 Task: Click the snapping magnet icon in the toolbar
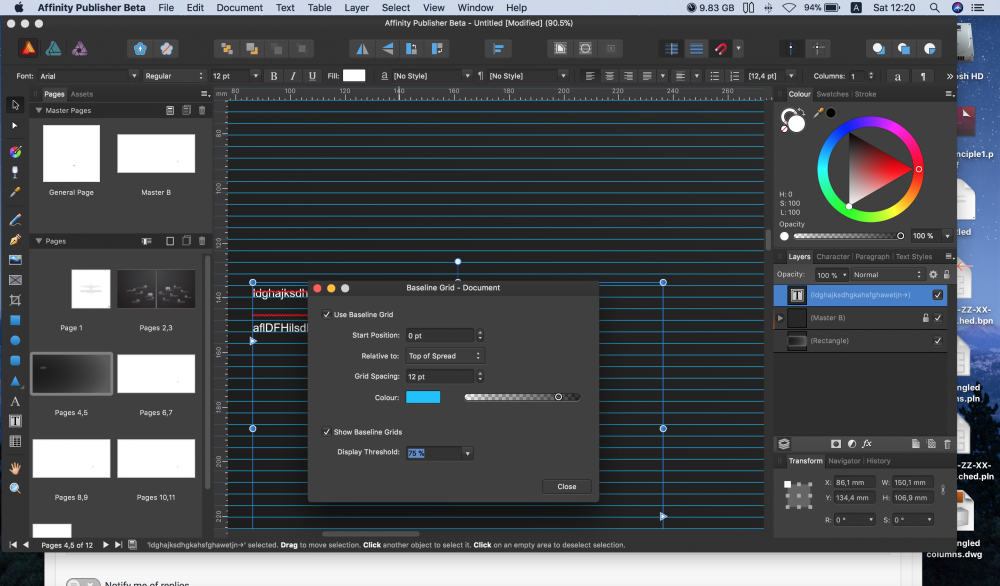721,48
